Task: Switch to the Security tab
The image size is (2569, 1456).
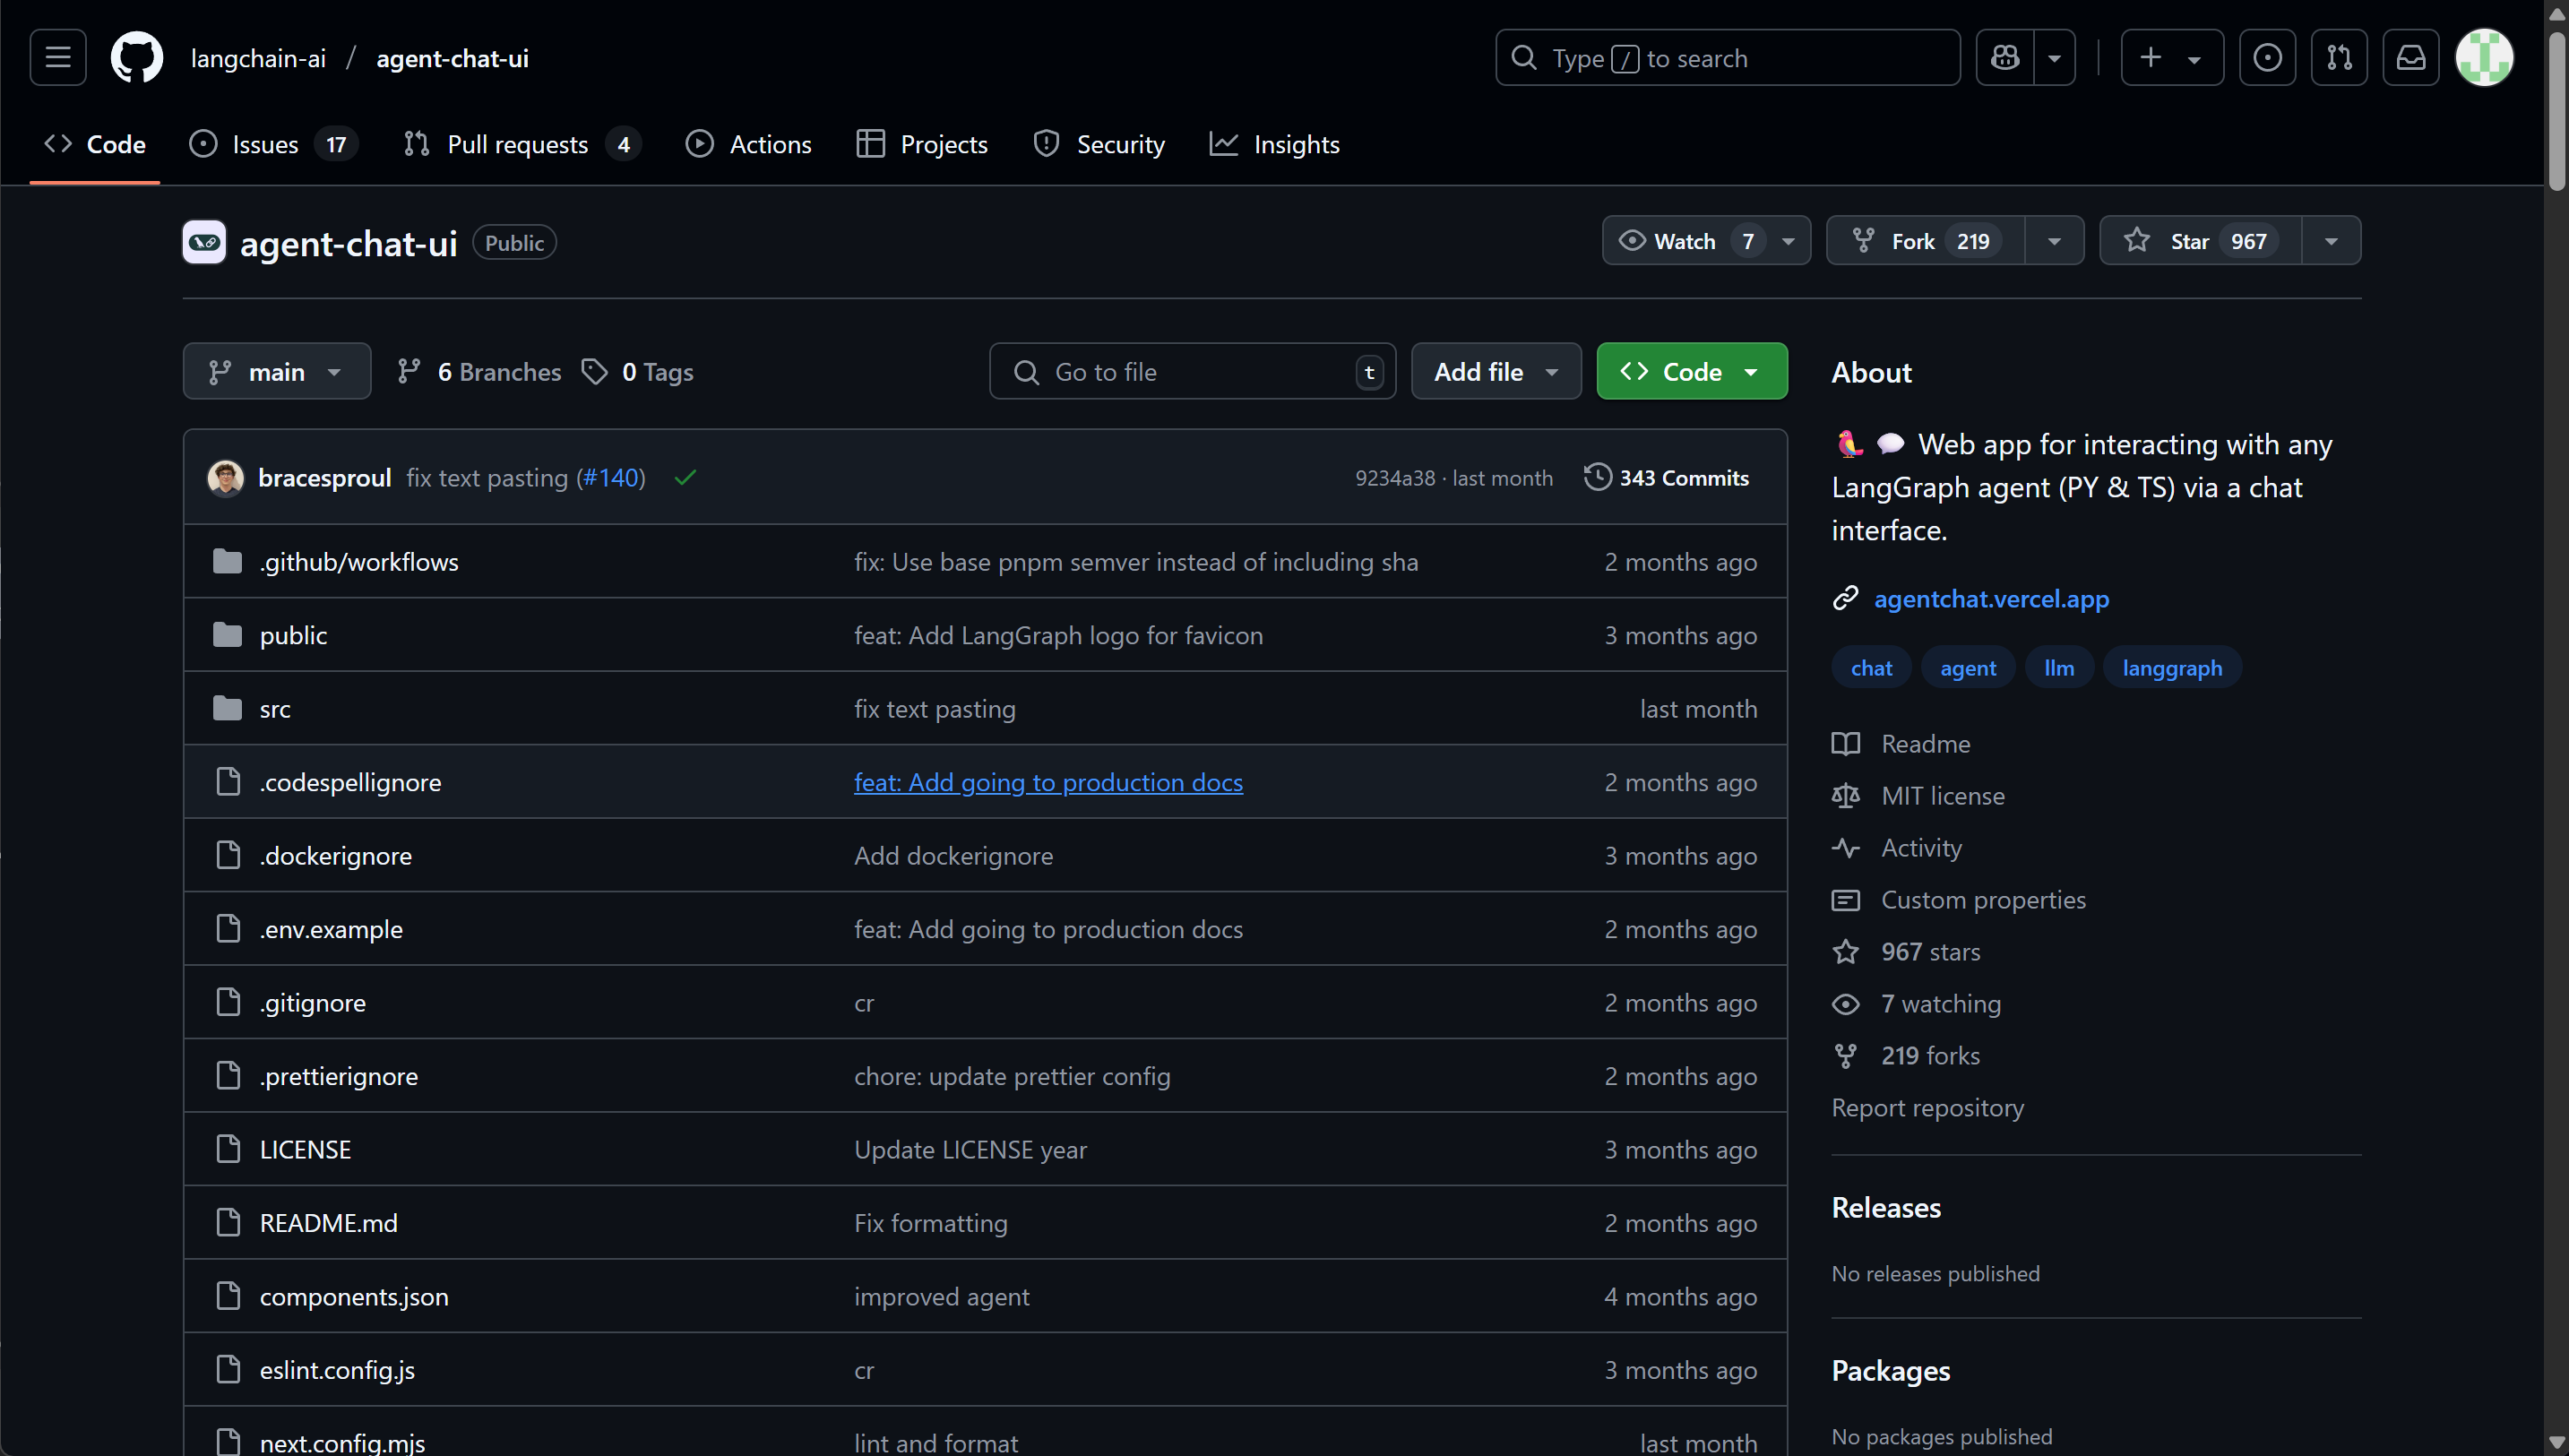Action: 1098,144
